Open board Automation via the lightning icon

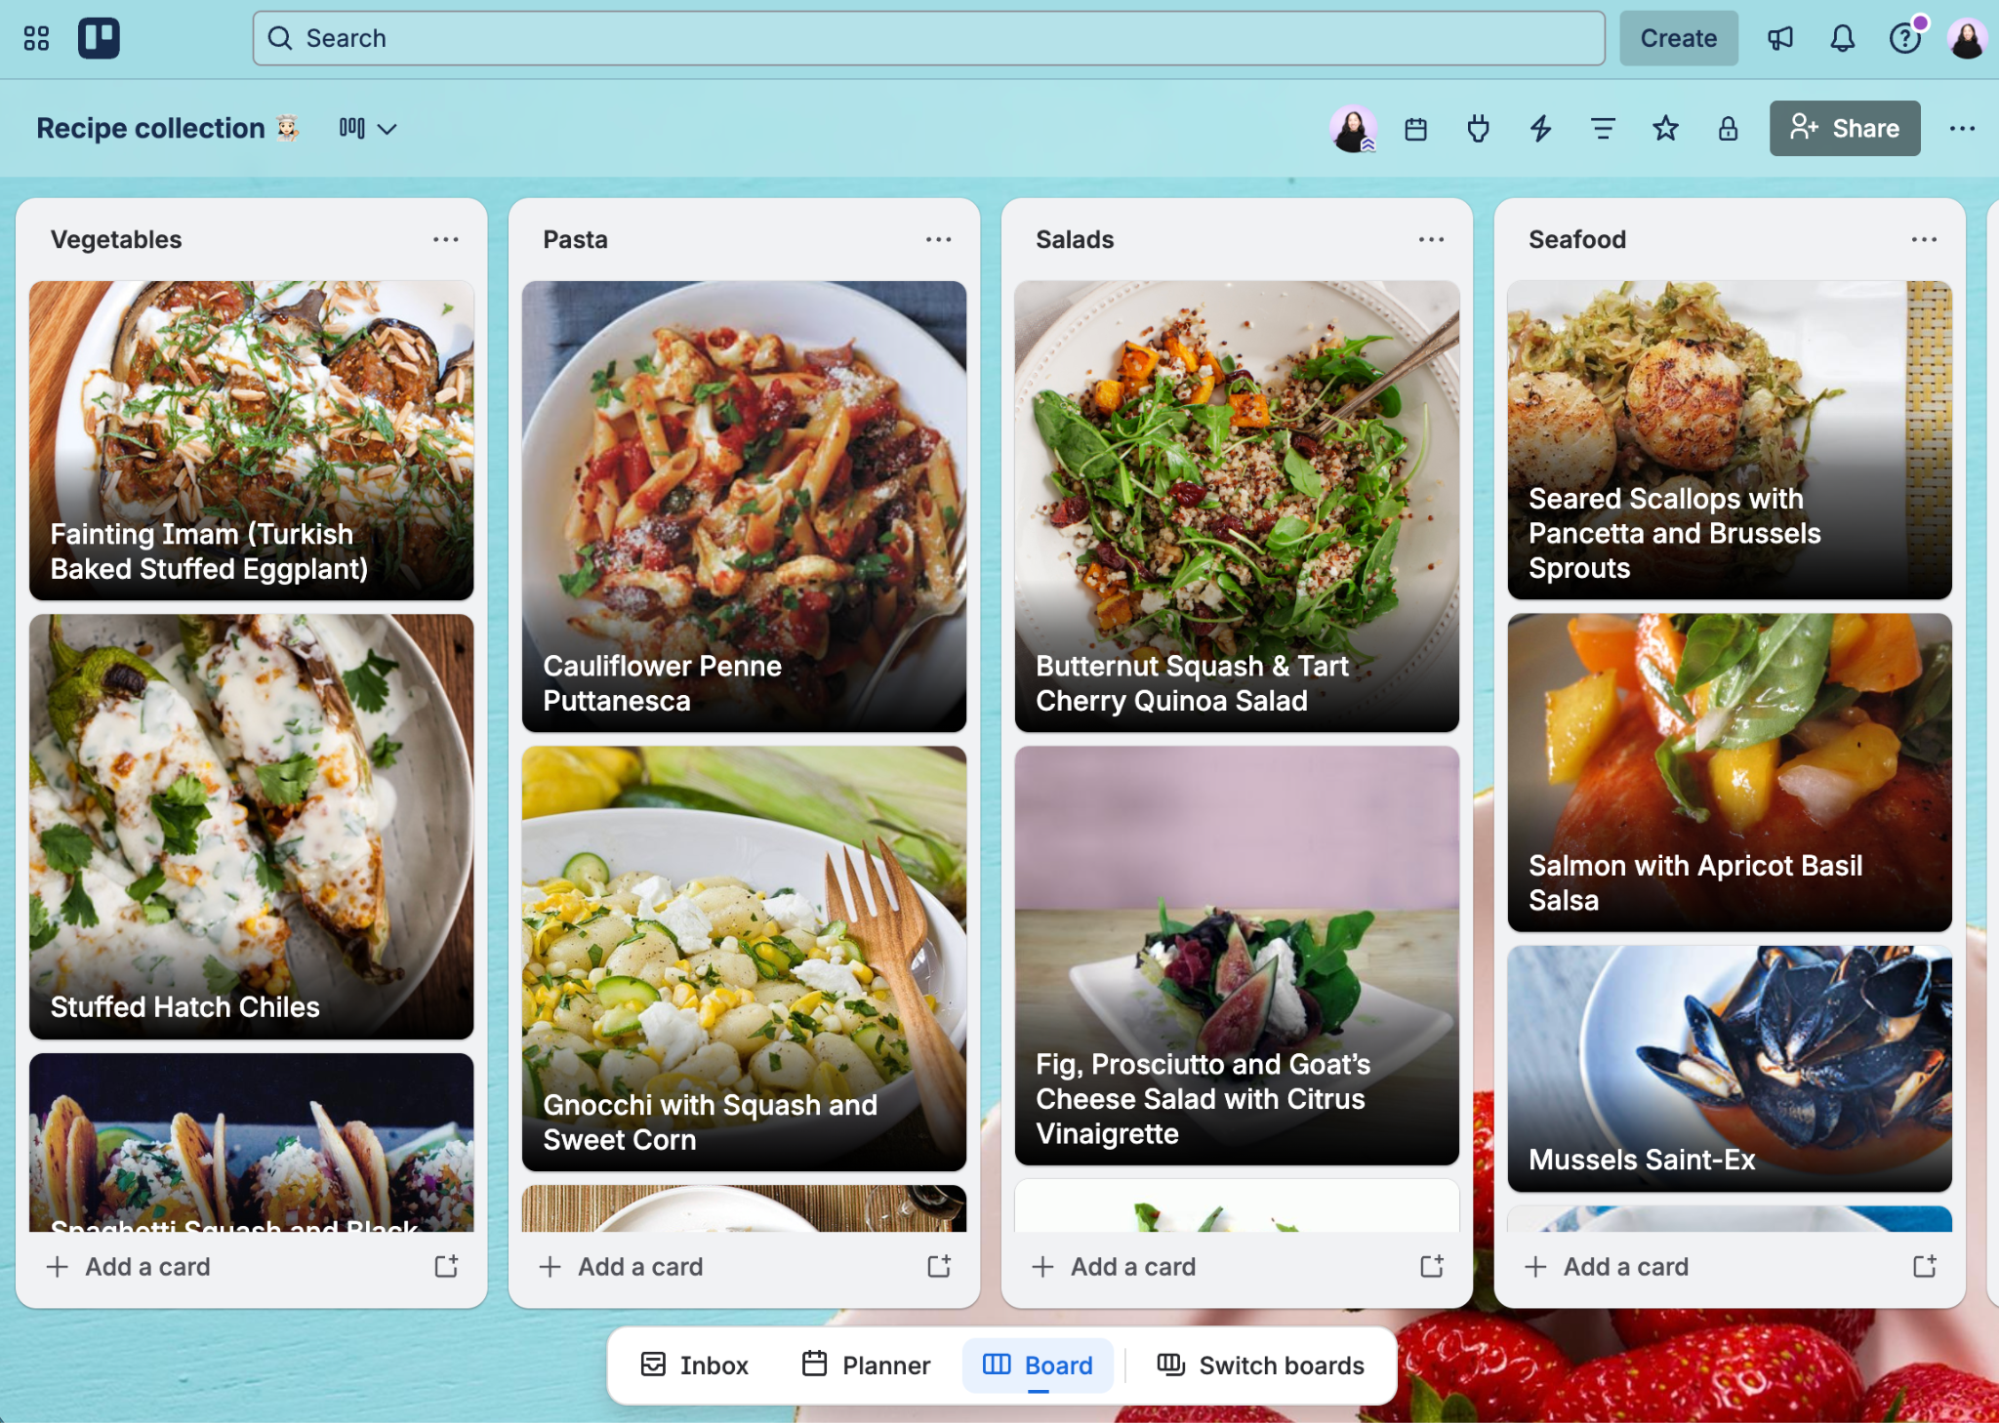(1540, 128)
